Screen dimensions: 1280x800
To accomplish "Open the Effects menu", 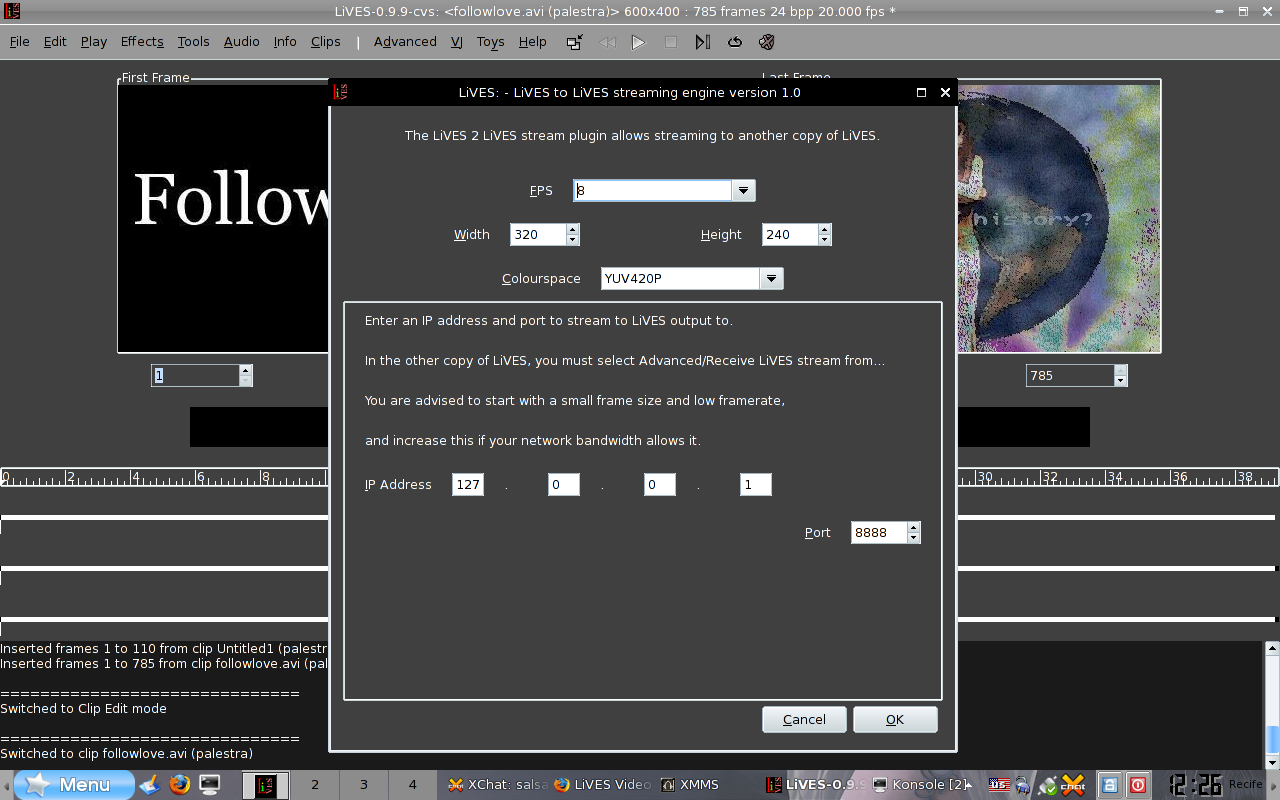I will [142, 42].
